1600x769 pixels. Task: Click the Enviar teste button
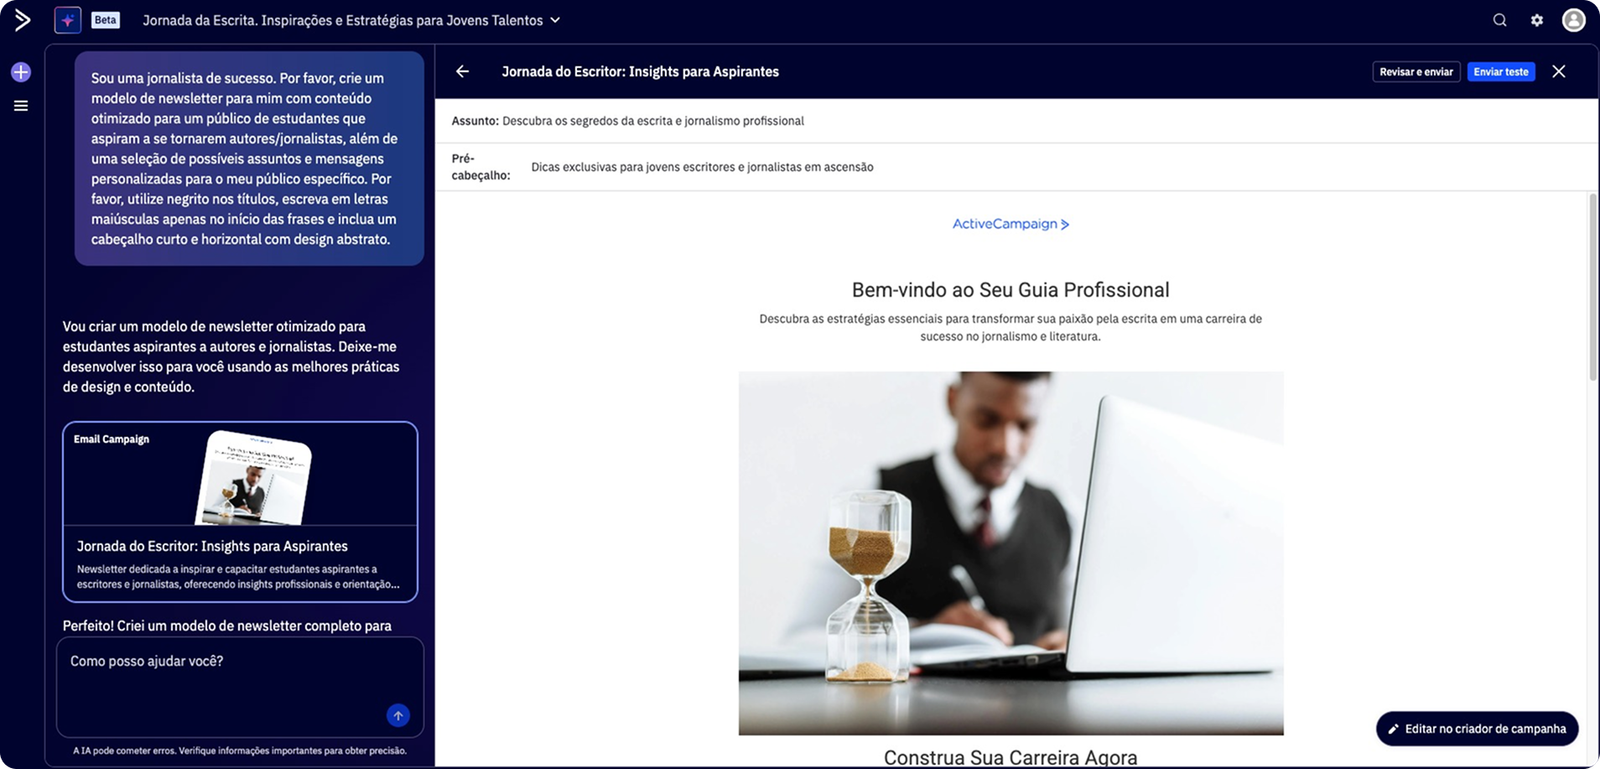click(x=1500, y=72)
